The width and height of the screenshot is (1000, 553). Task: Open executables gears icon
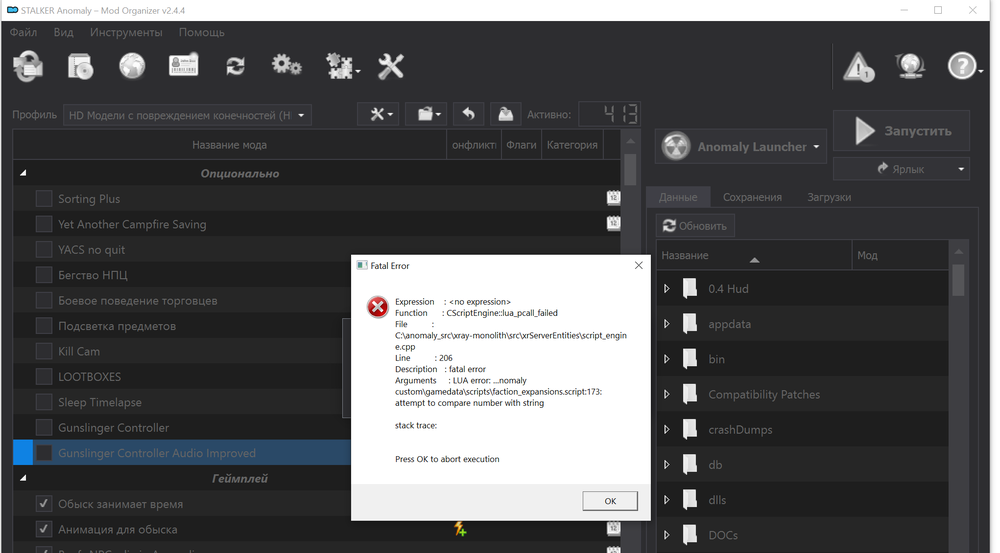click(287, 66)
